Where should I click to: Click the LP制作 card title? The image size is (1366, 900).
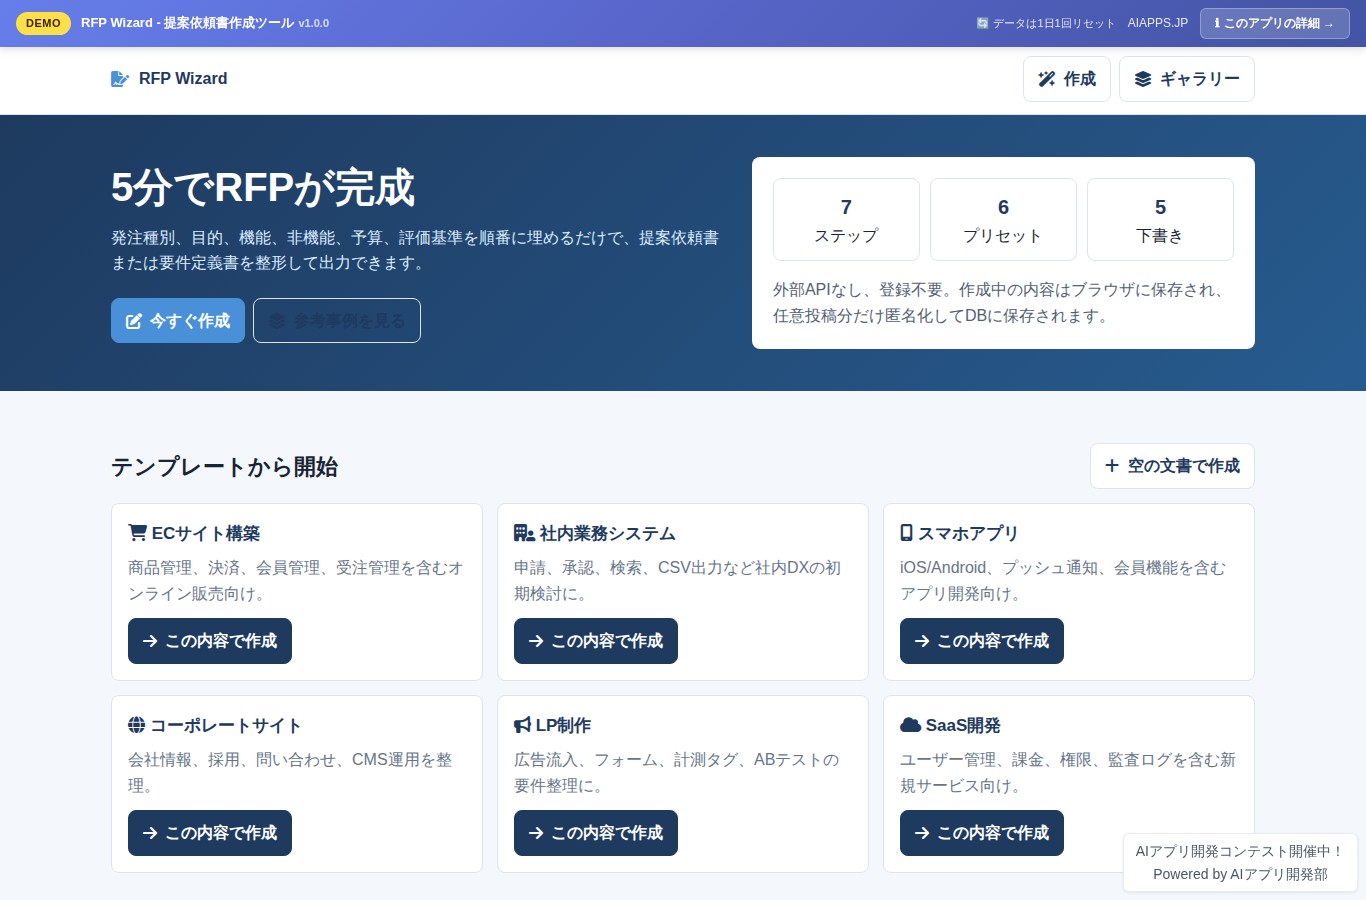point(563,725)
